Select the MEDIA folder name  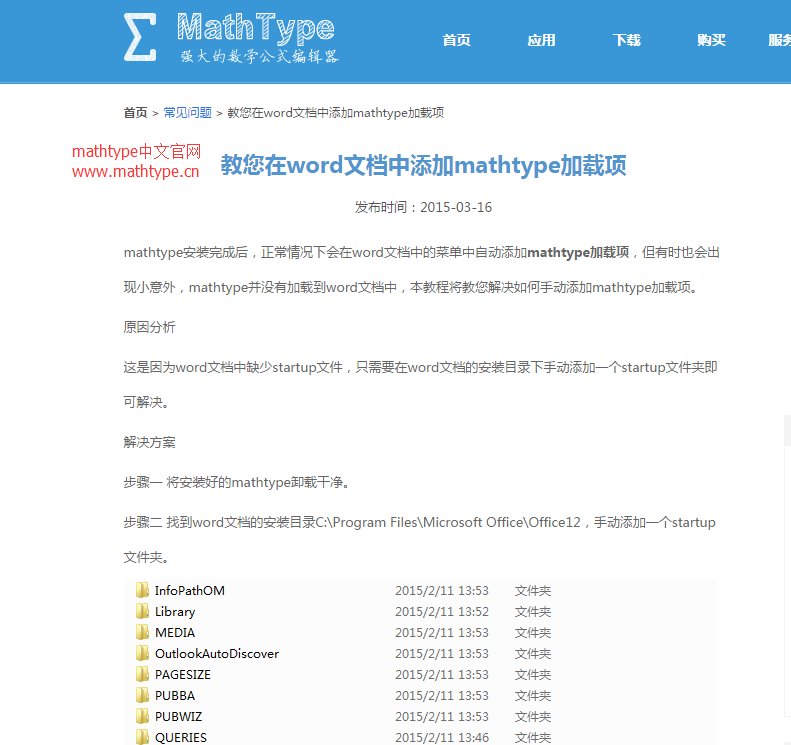(175, 633)
